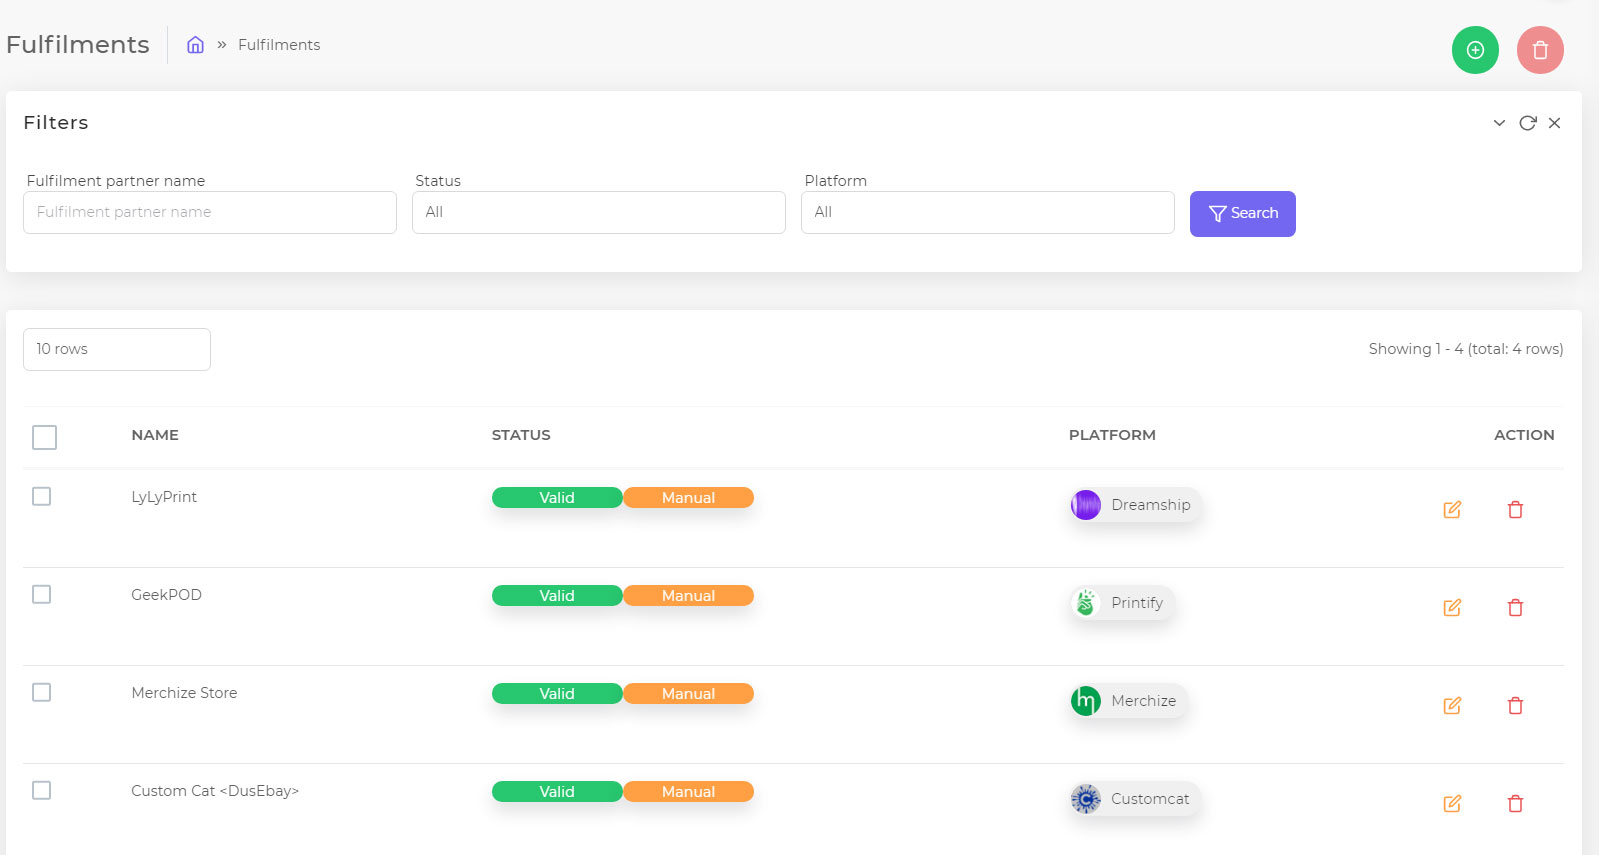Screen dimensions: 1599x855
Task: Tick the Merchize Store row checkbox
Action: point(41,692)
